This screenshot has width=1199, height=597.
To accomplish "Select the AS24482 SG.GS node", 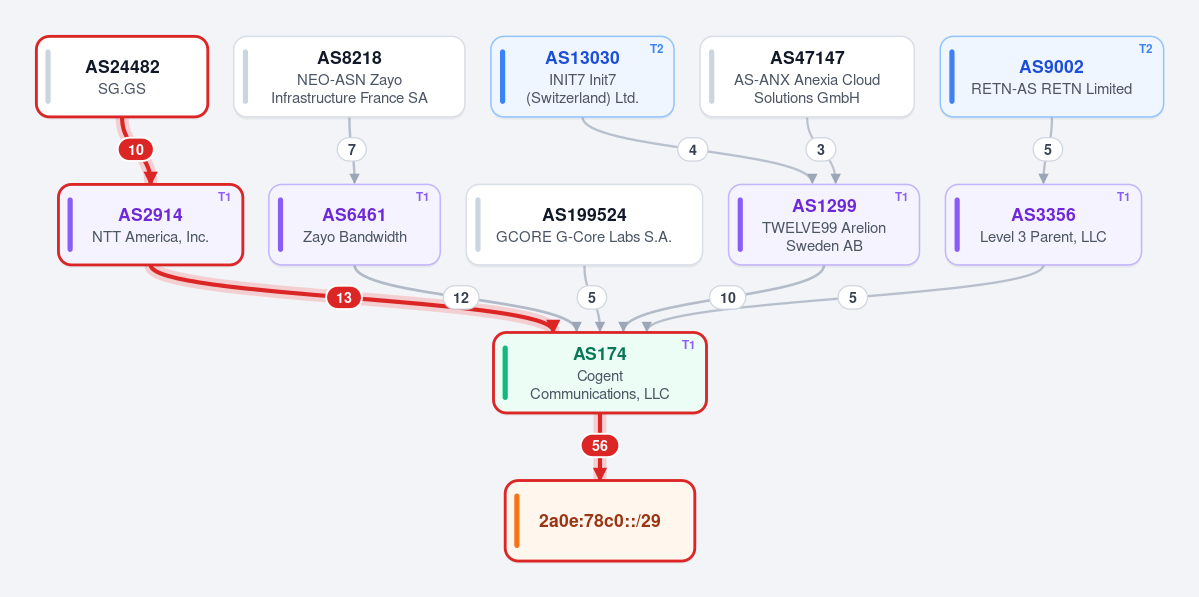I will (122, 76).
